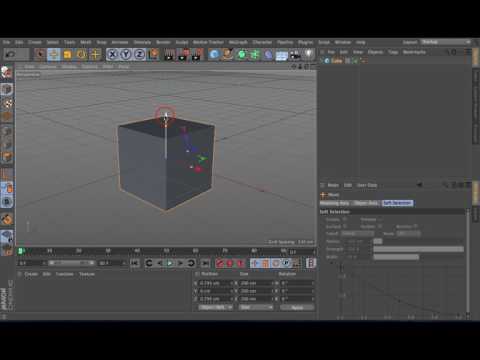Switch to Edges mode
This screenshot has width=480, height=360.
tap(7, 144)
